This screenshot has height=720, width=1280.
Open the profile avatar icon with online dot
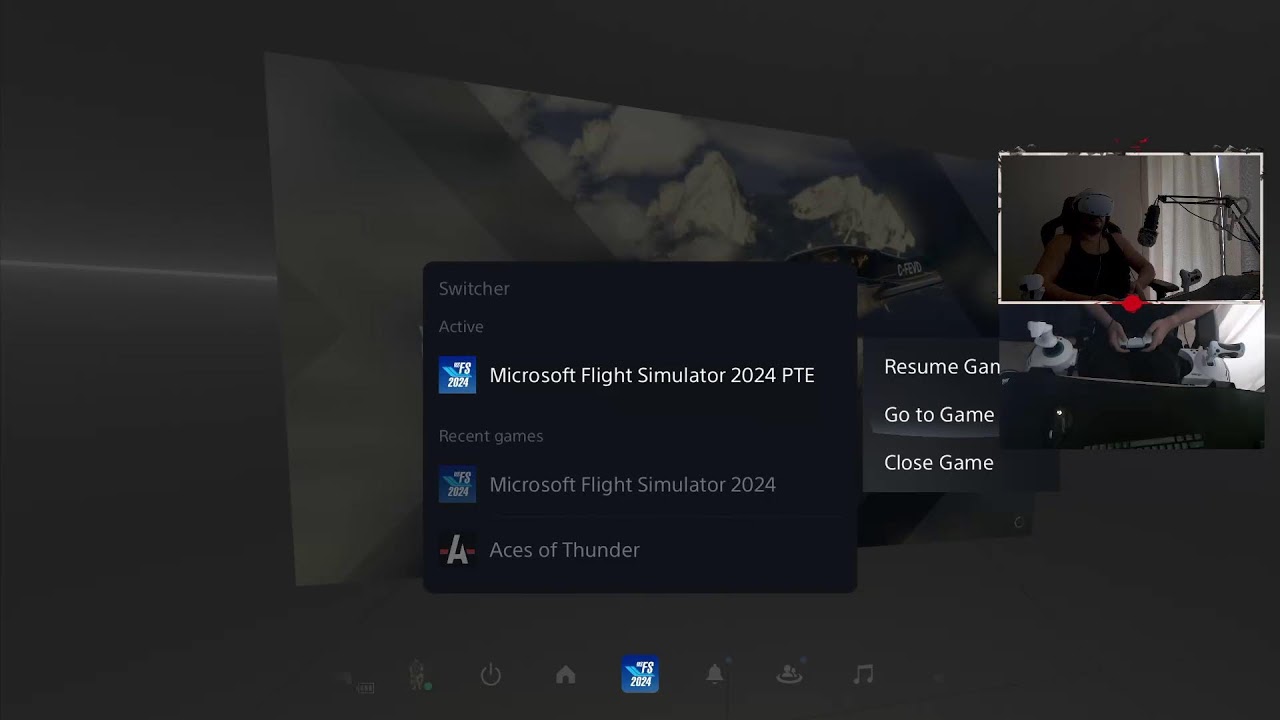[419, 676]
